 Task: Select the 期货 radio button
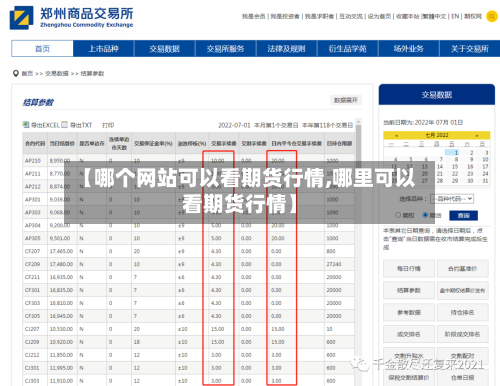tap(425, 215)
